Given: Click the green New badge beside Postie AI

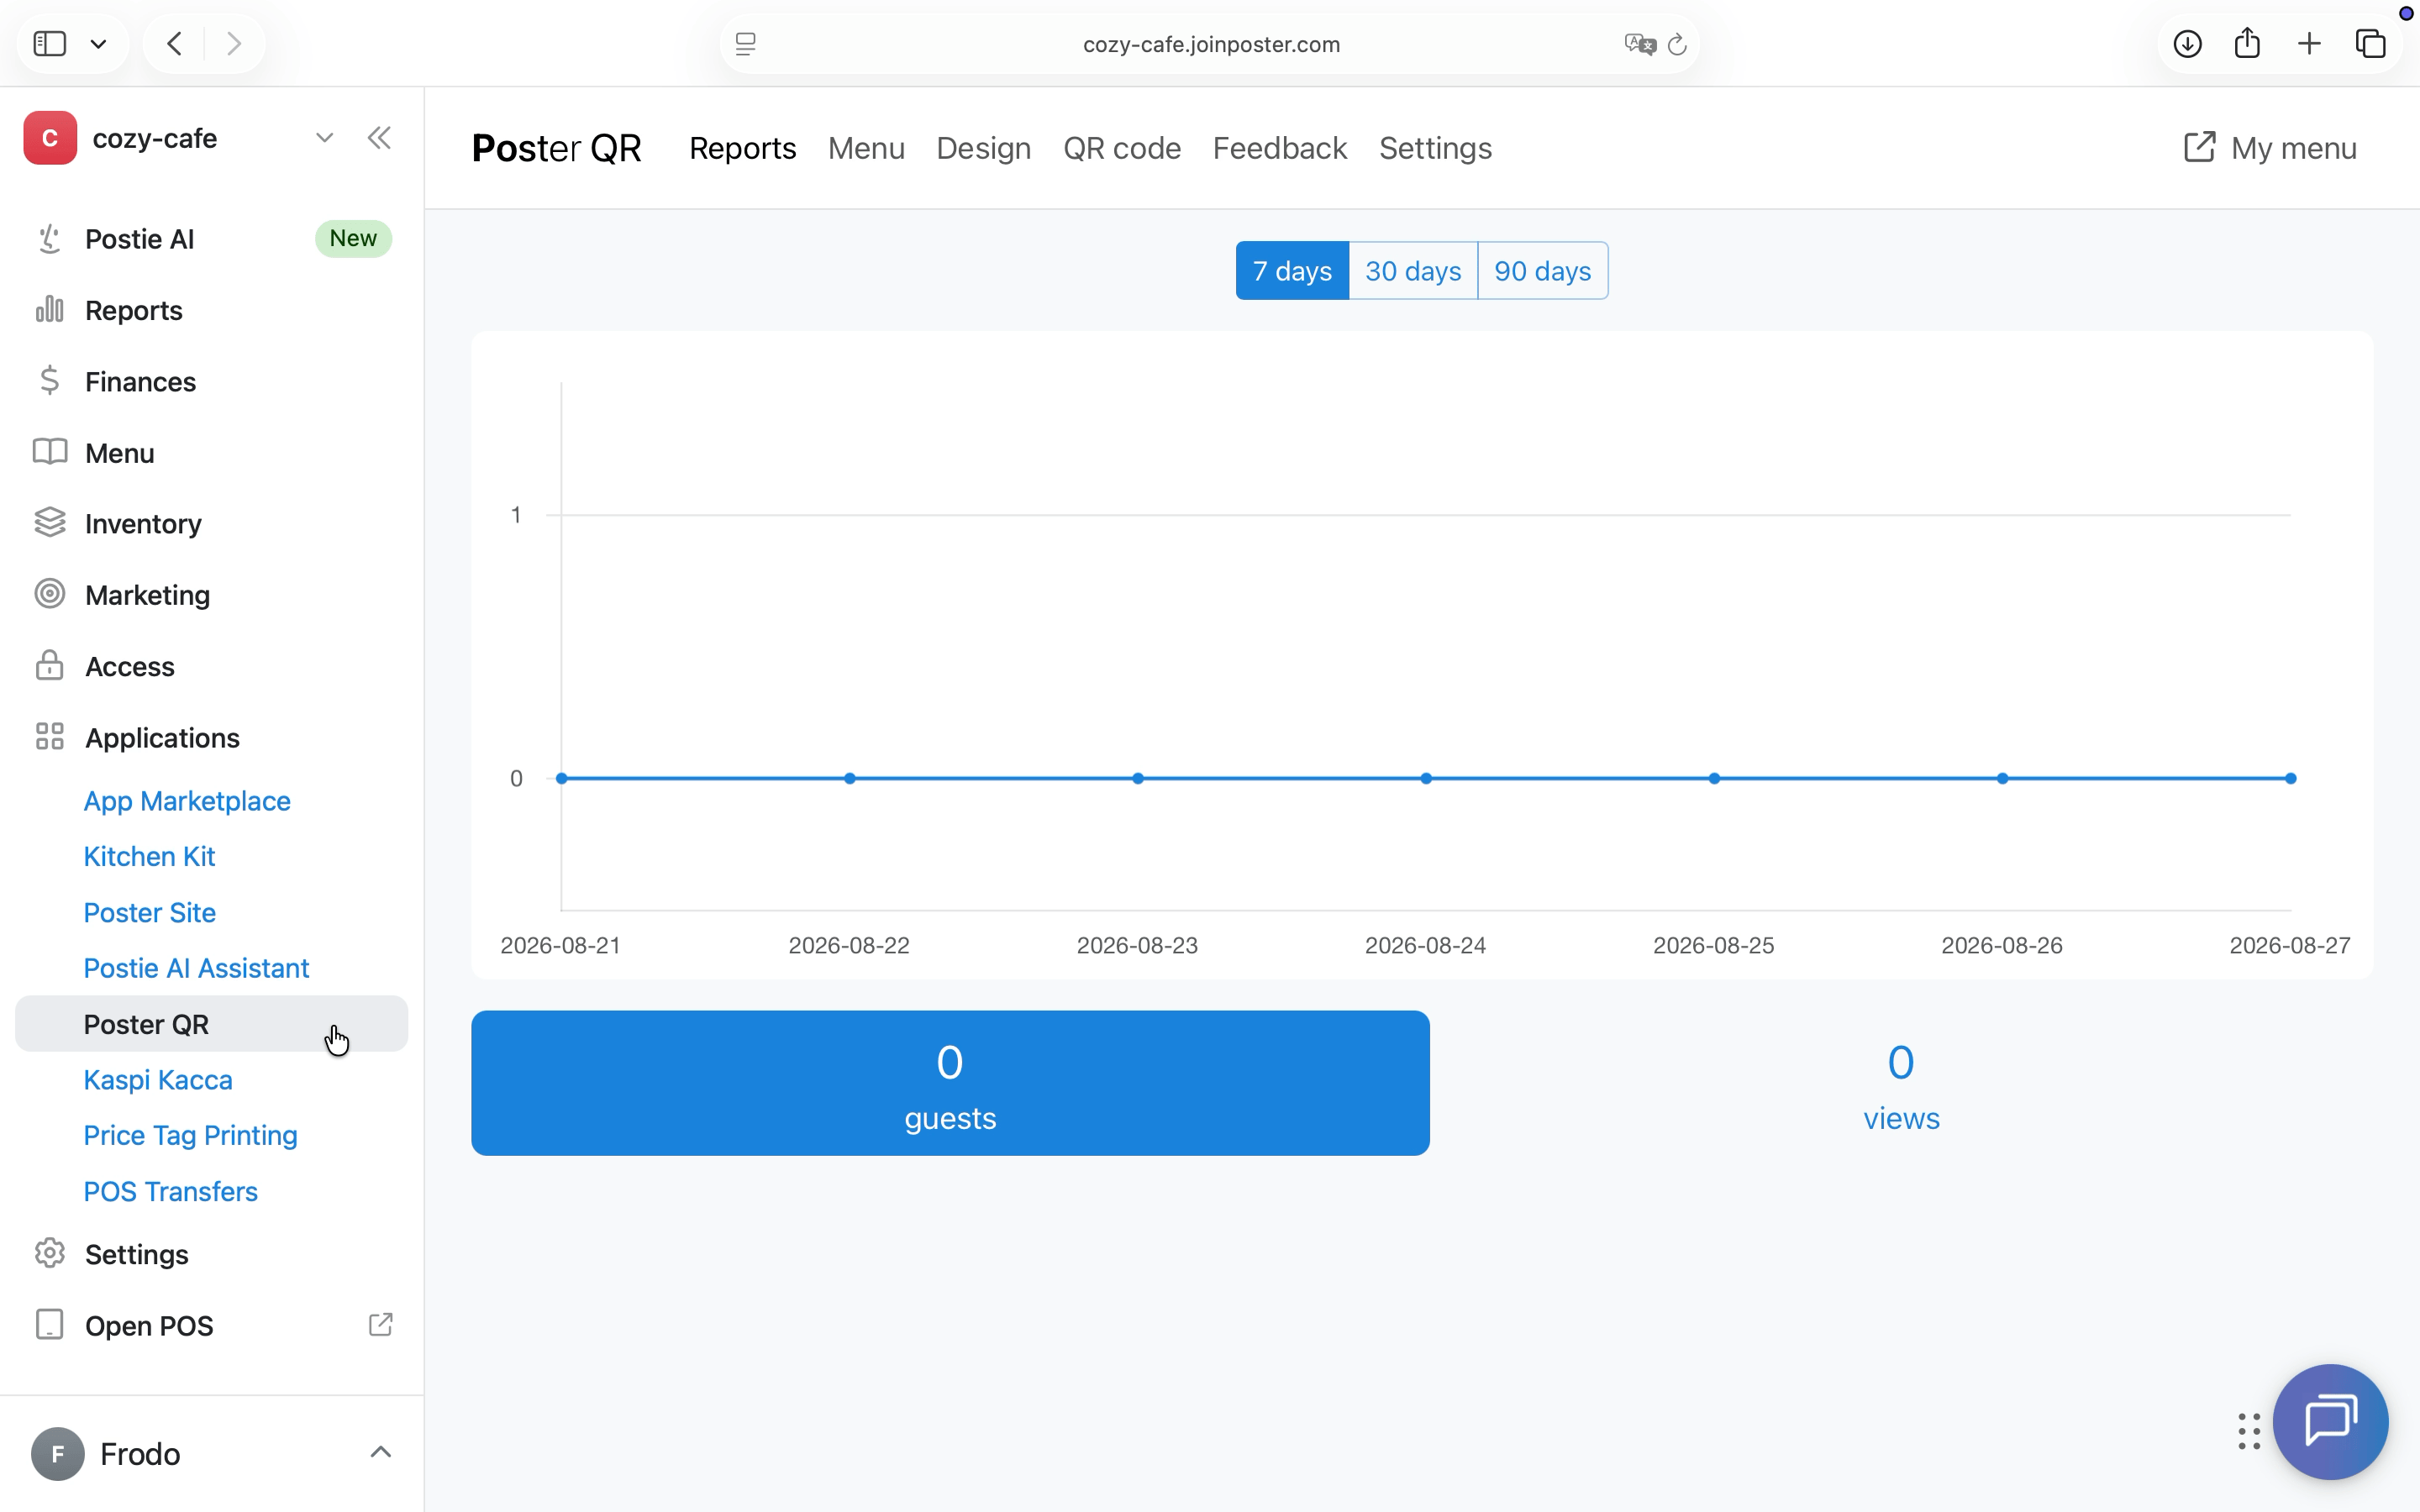Looking at the screenshot, I should click(x=353, y=239).
